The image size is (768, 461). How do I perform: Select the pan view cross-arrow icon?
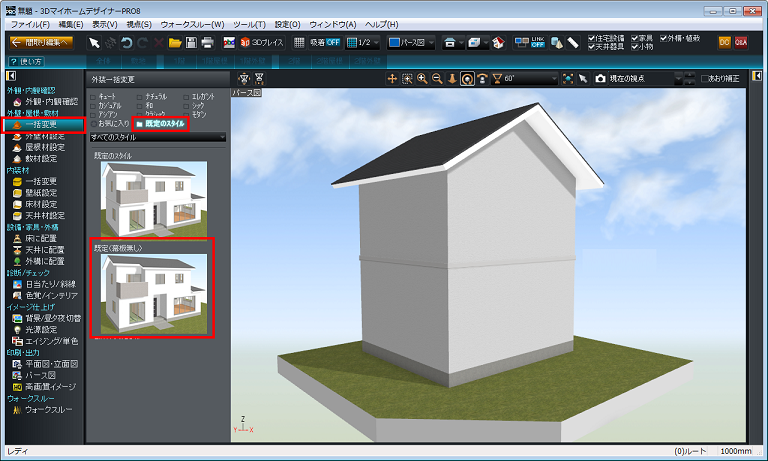pyautogui.click(x=392, y=78)
